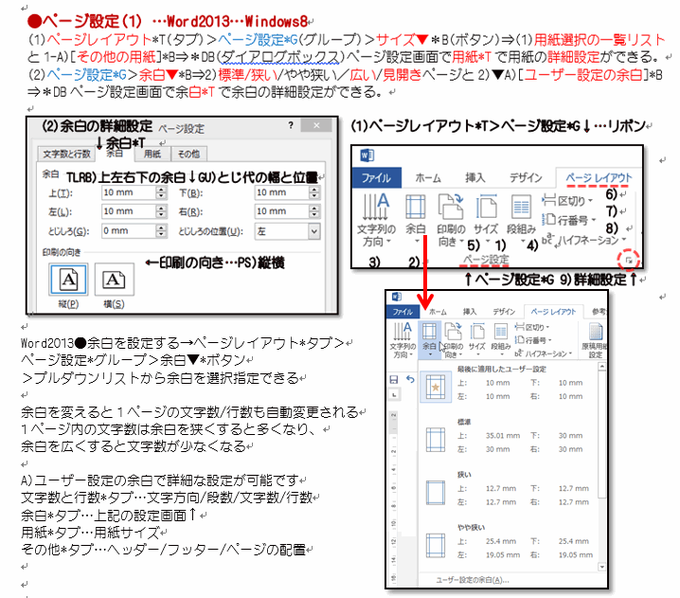Choose the やや狭い margin preset
680x598 pixels.
tap(508, 542)
